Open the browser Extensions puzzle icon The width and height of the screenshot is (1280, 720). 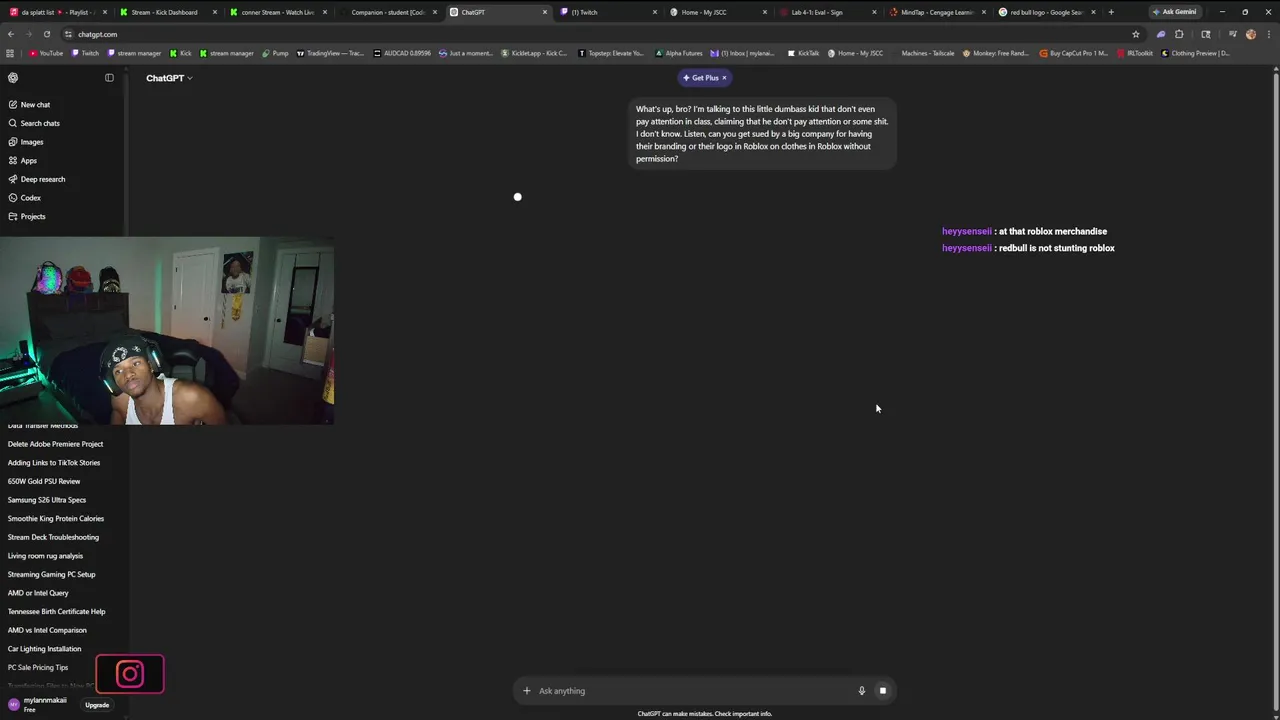pos(1179,34)
